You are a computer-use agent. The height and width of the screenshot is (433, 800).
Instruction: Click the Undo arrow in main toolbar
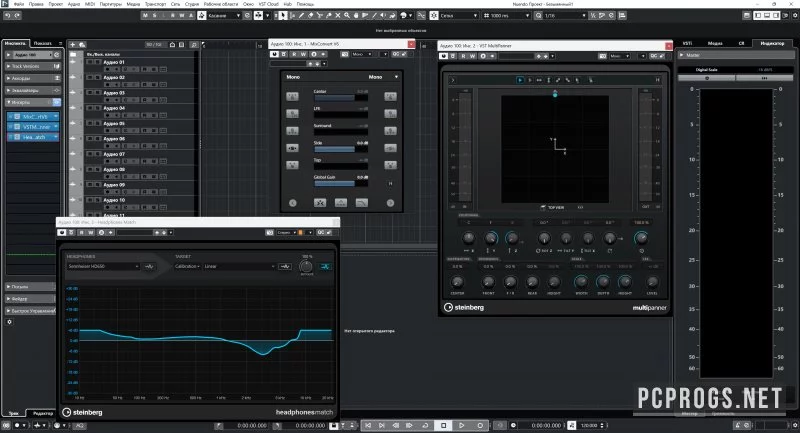[x=7, y=15]
